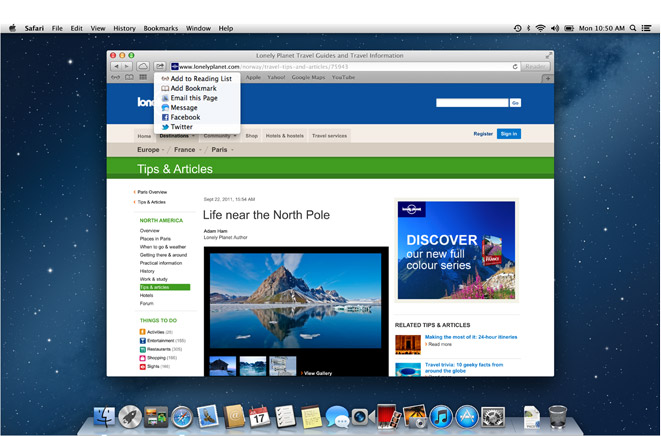The image size is (661, 436).
Task: Open Contacts address book in the Dock
Action: pyautogui.click(x=234, y=417)
